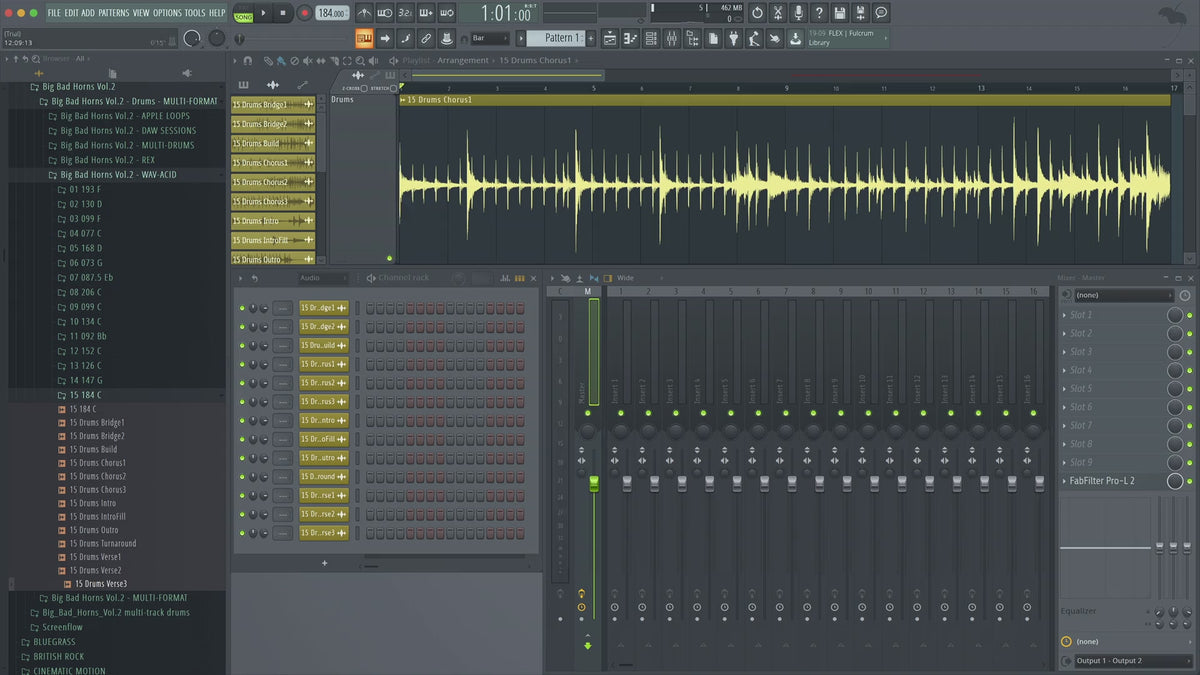Open the Mixer view icon
Viewport: 1200px width, 675px height.
(671, 38)
